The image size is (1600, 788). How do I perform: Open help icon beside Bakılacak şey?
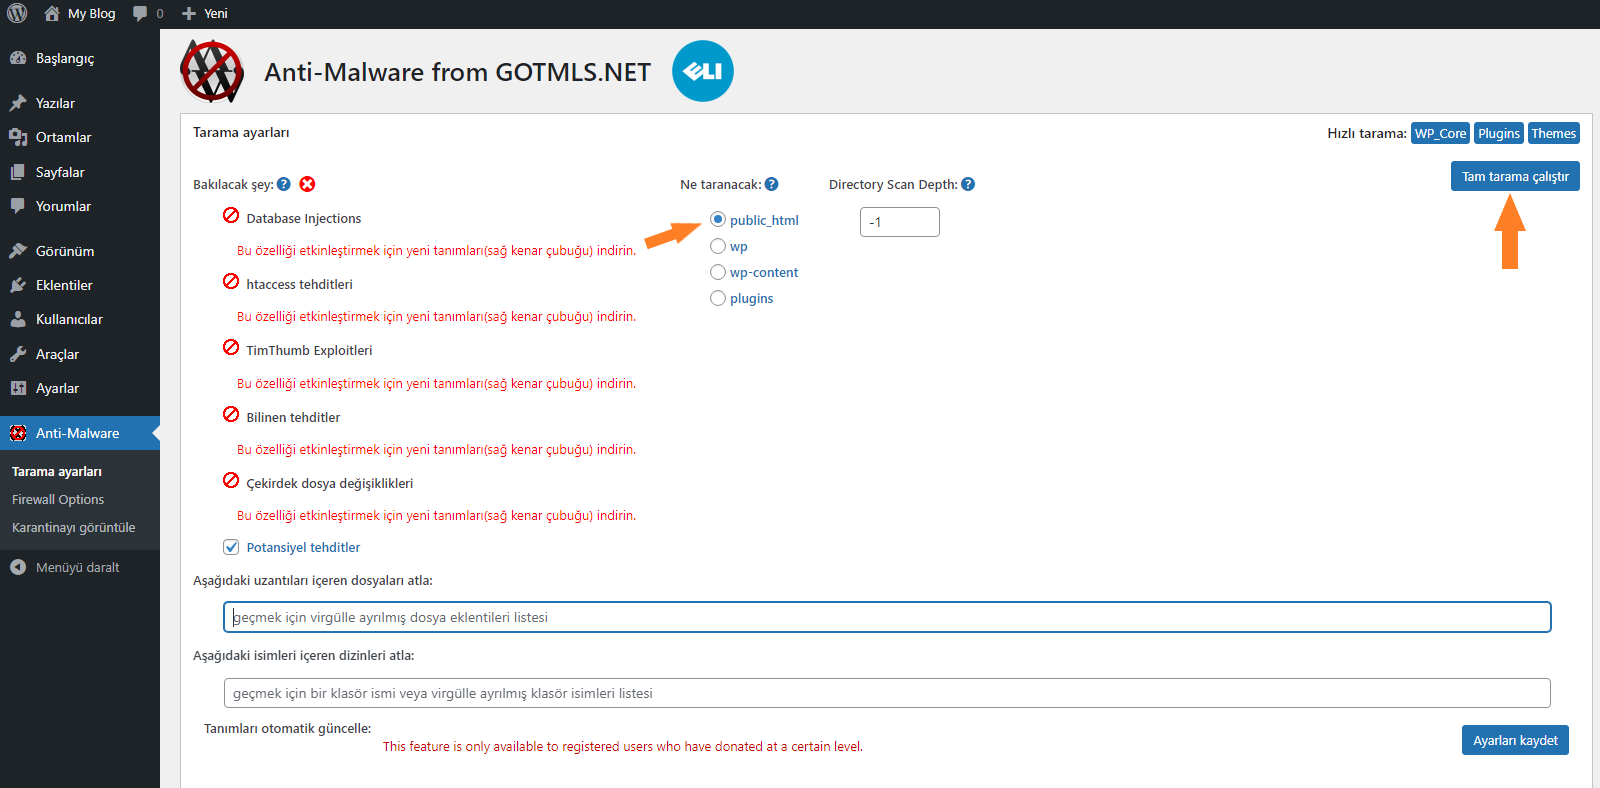point(284,184)
